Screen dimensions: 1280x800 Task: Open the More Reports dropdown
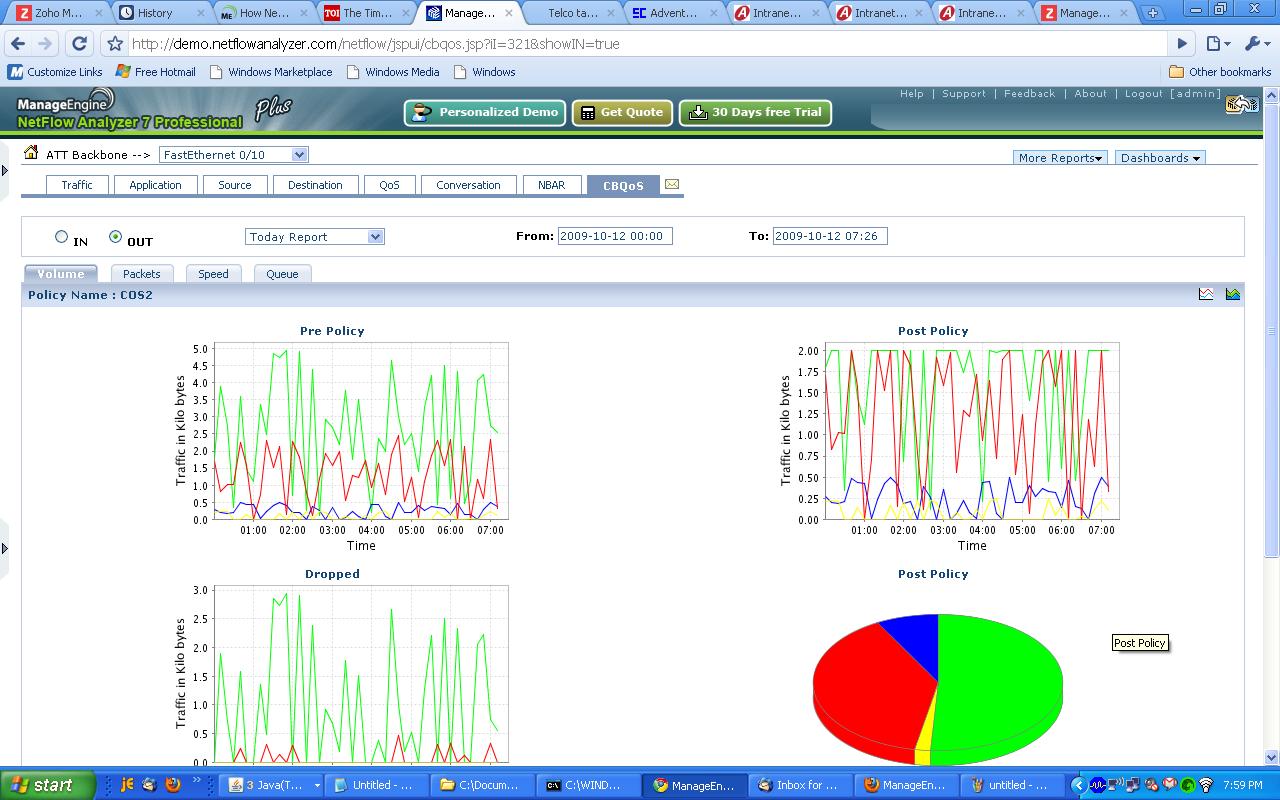click(x=1060, y=158)
